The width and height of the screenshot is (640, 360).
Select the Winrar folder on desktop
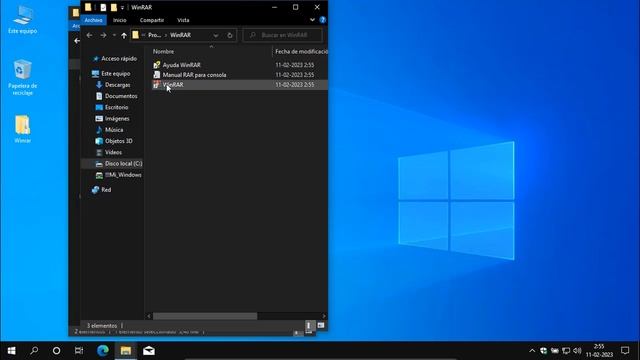tap(22, 129)
